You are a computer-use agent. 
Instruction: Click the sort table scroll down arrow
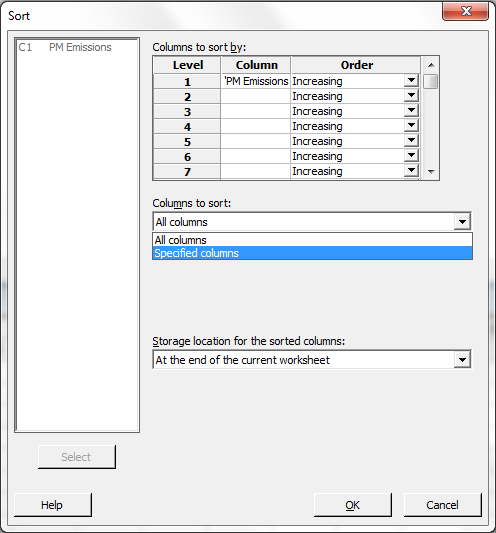pyautogui.click(x=431, y=172)
